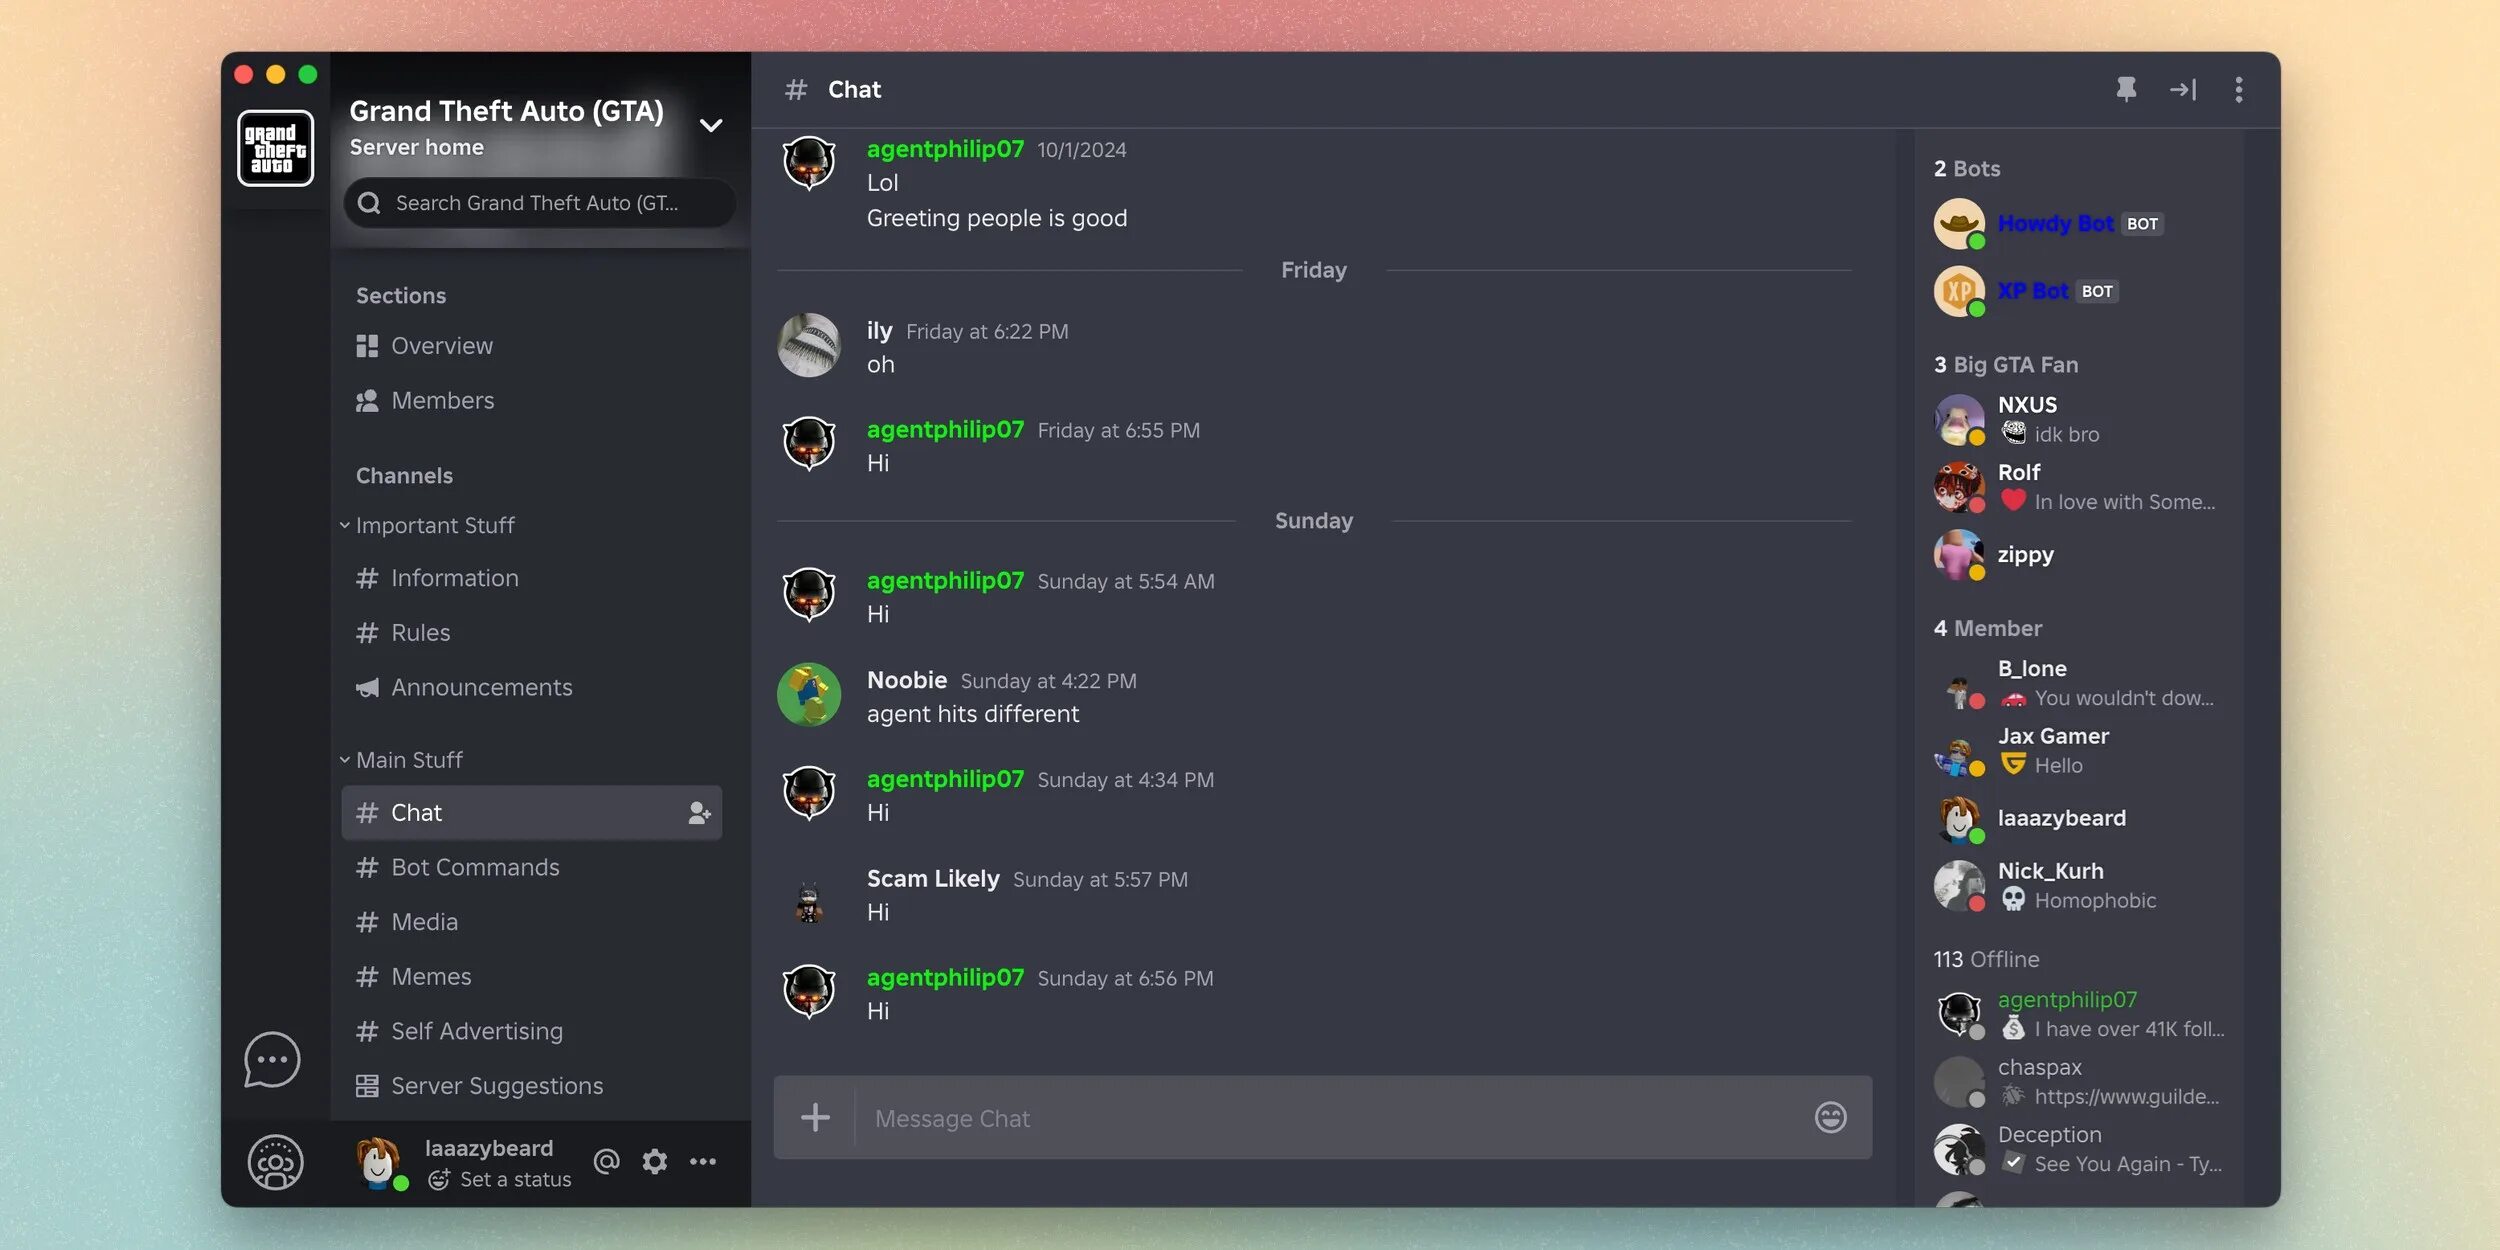Collapse the Main Stuff category
This screenshot has width=2500, height=1250.
coord(408,760)
